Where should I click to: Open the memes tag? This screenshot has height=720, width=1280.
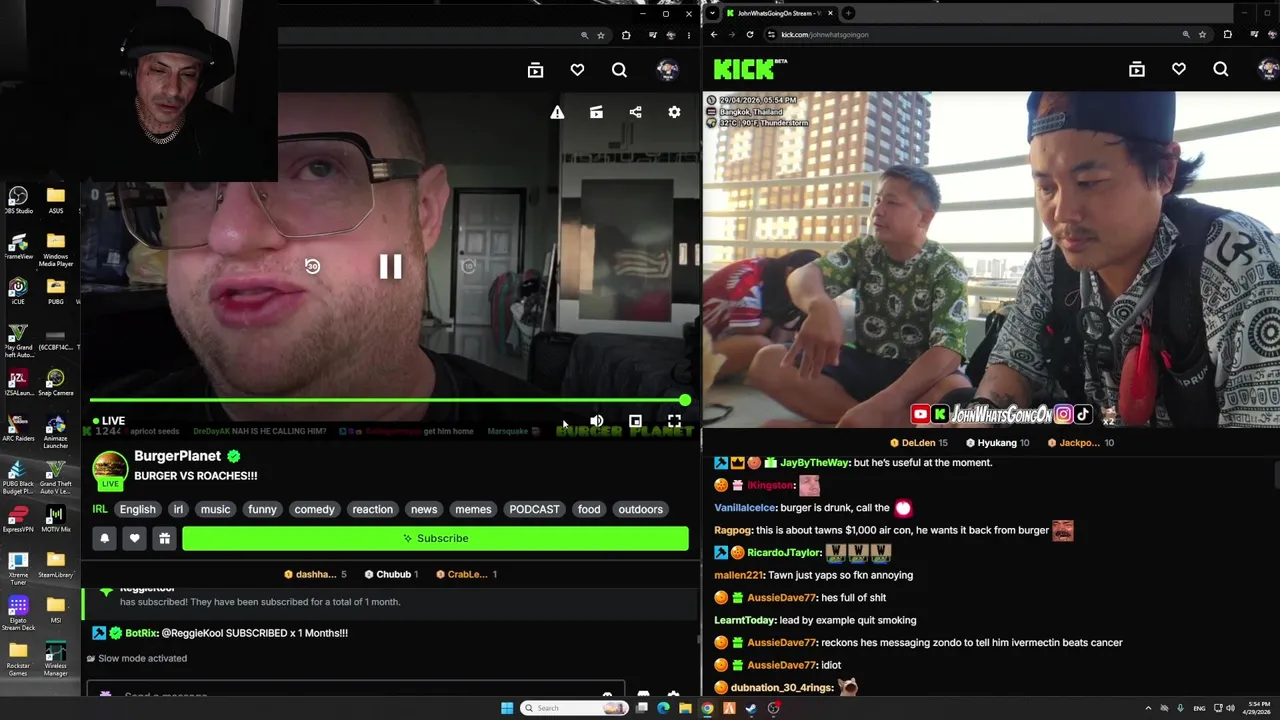pos(473,509)
